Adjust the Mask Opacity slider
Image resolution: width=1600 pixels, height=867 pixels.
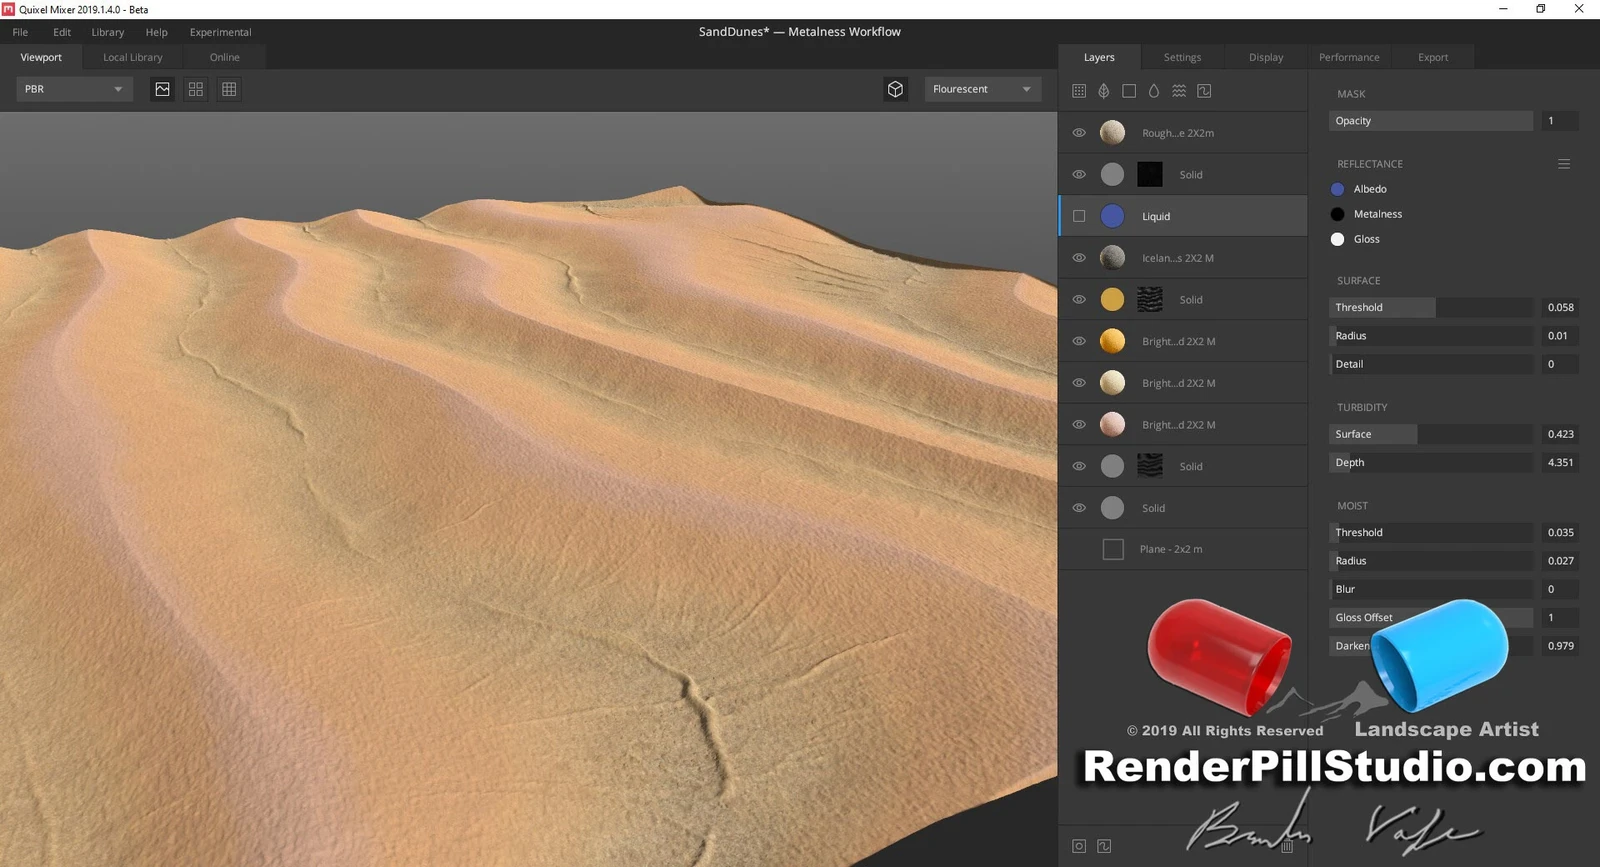click(x=1431, y=121)
